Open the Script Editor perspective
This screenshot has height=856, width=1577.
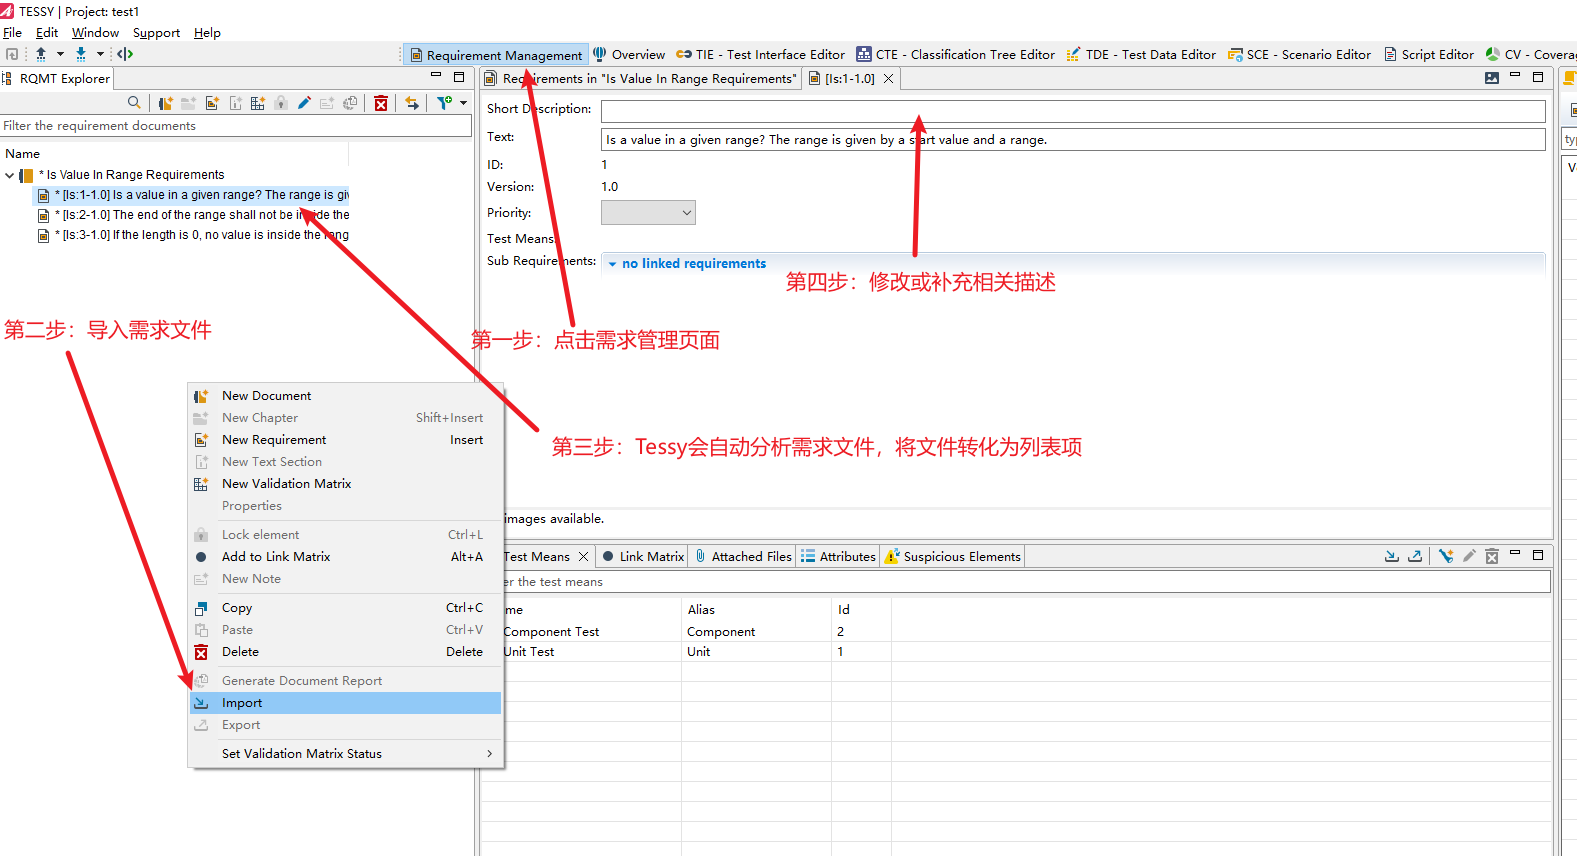click(1428, 54)
